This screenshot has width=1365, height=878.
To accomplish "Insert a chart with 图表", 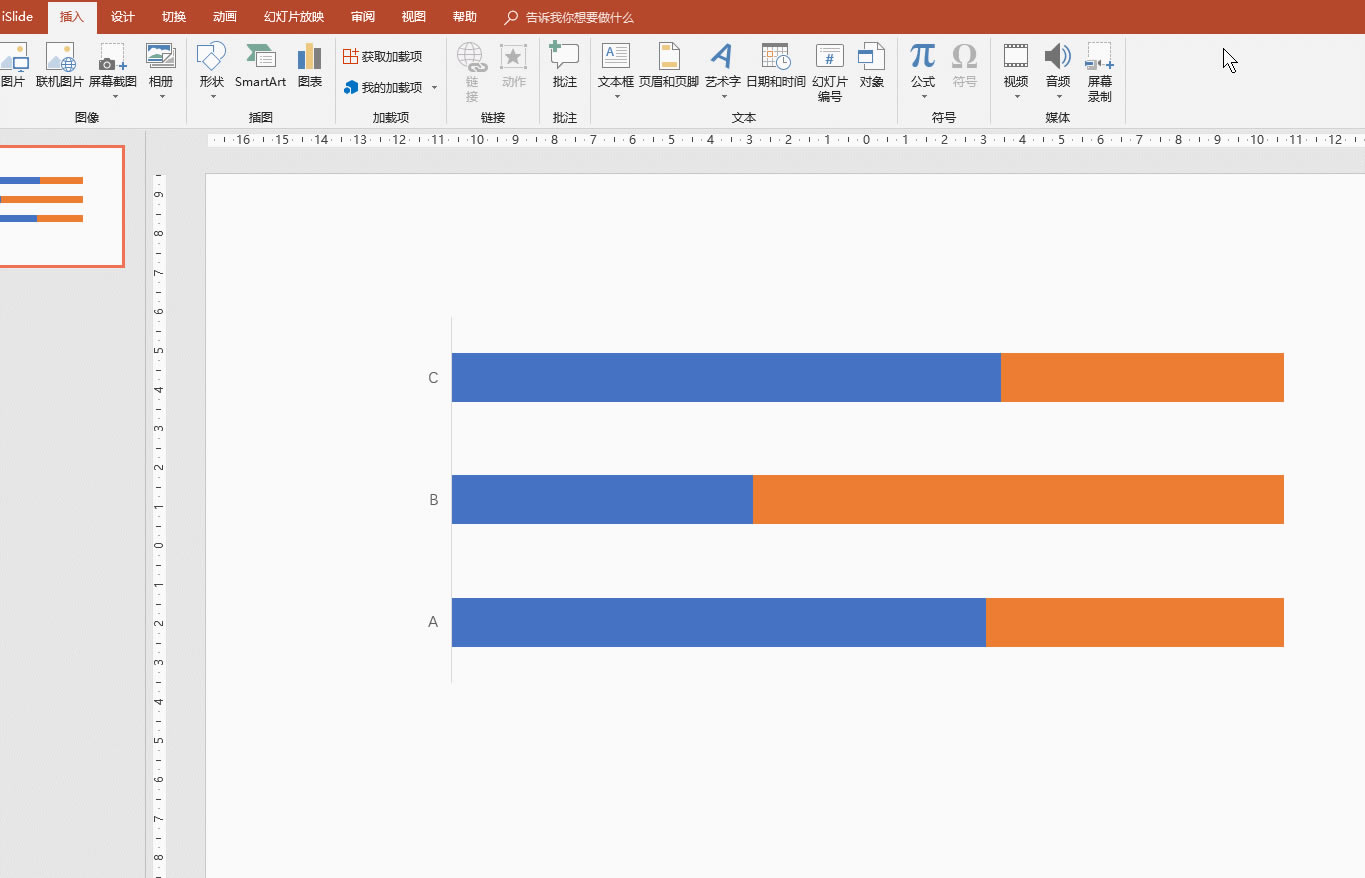I will tap(310, 67).
